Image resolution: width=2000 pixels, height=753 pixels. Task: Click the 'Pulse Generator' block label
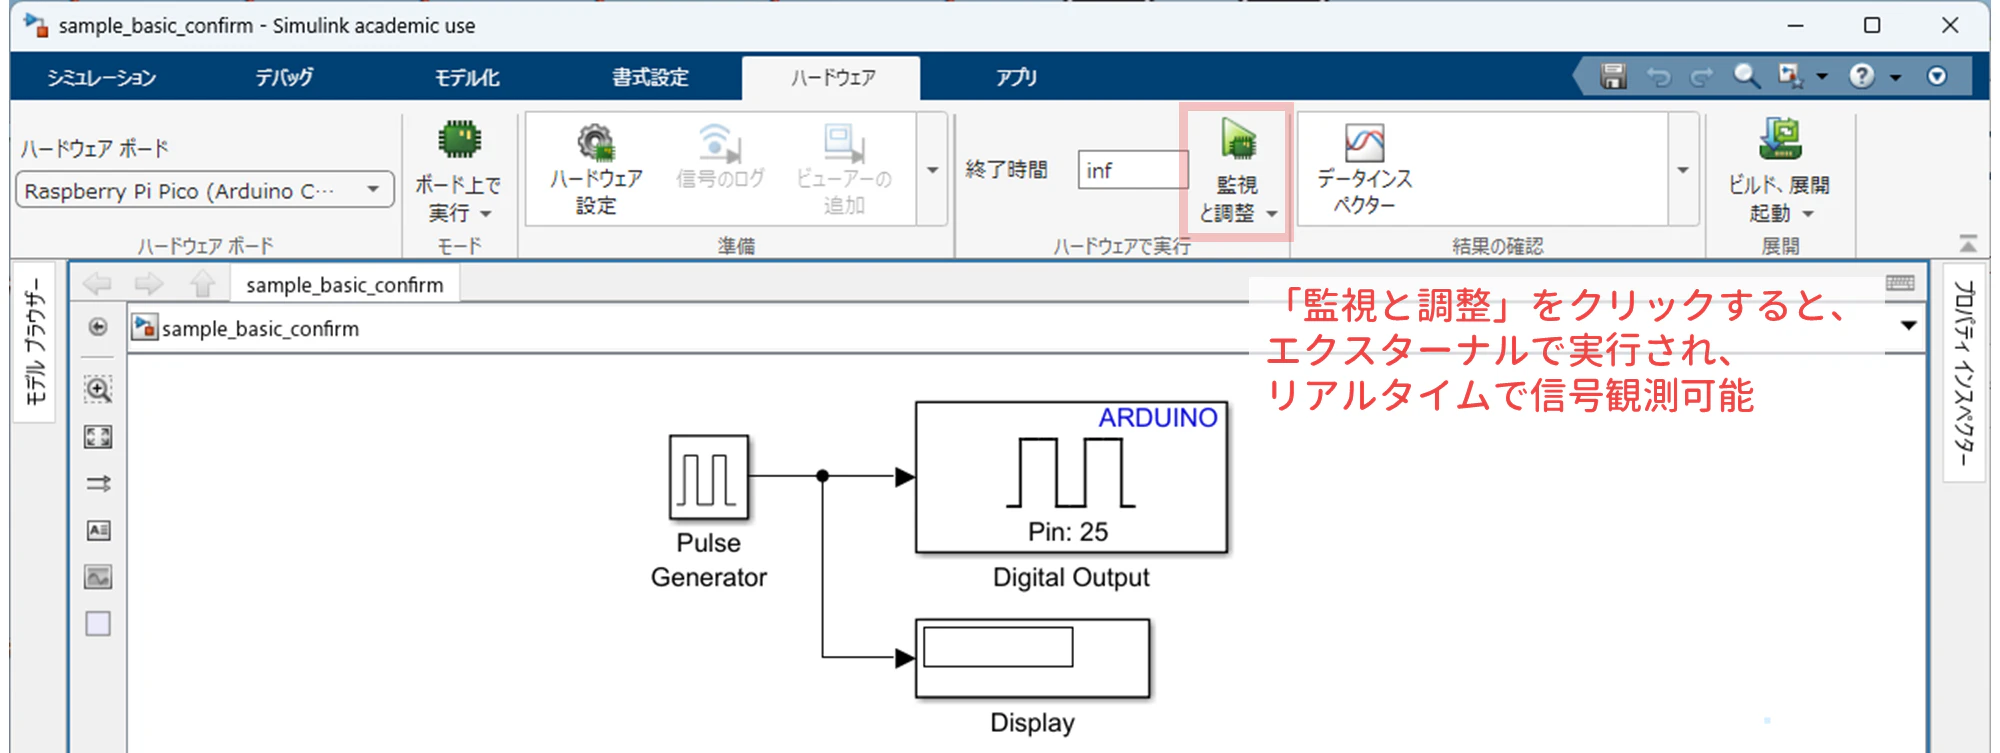pos(709,560)
